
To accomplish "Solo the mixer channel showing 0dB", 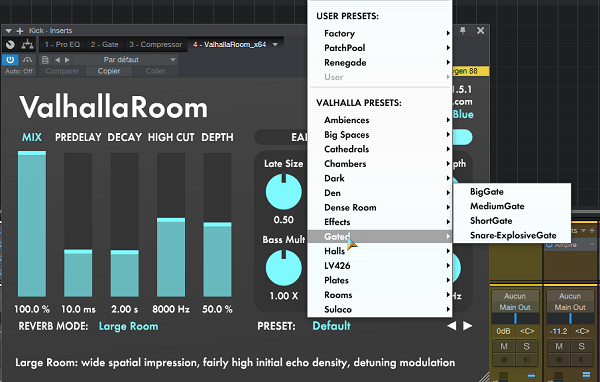I will (x=526, y=346).
